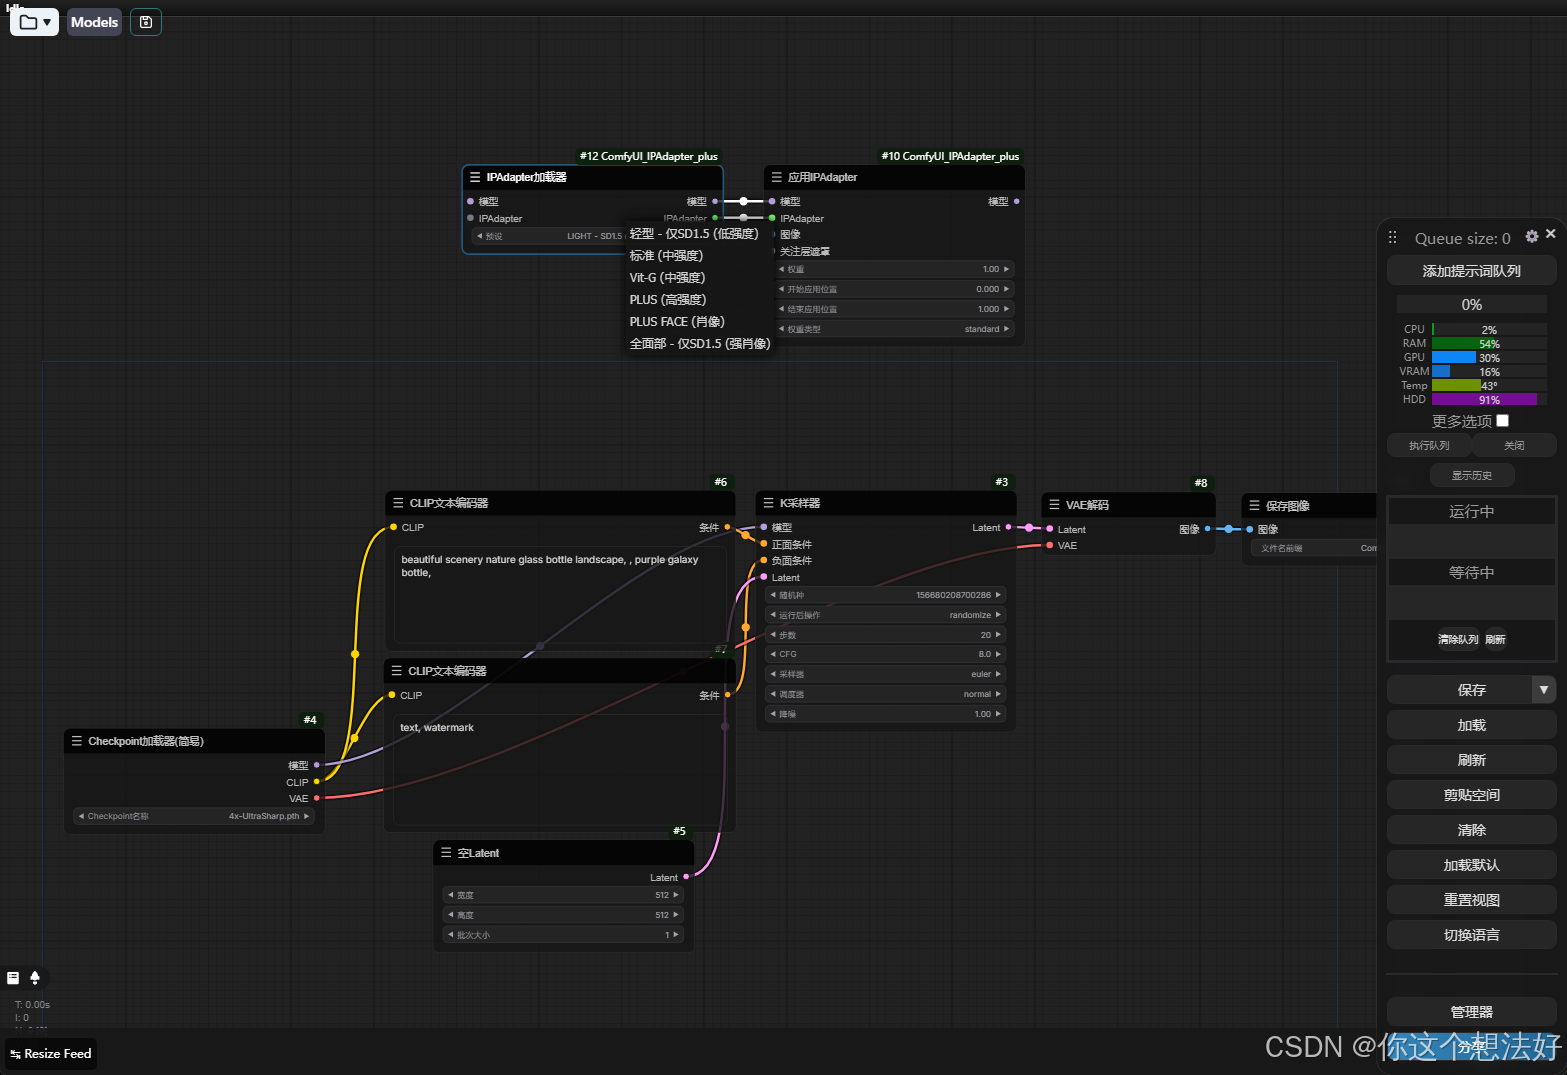Viewport: 1567px width, 1075px height.
Task: Click Resize Feed button
Action: coord(51,1054)
